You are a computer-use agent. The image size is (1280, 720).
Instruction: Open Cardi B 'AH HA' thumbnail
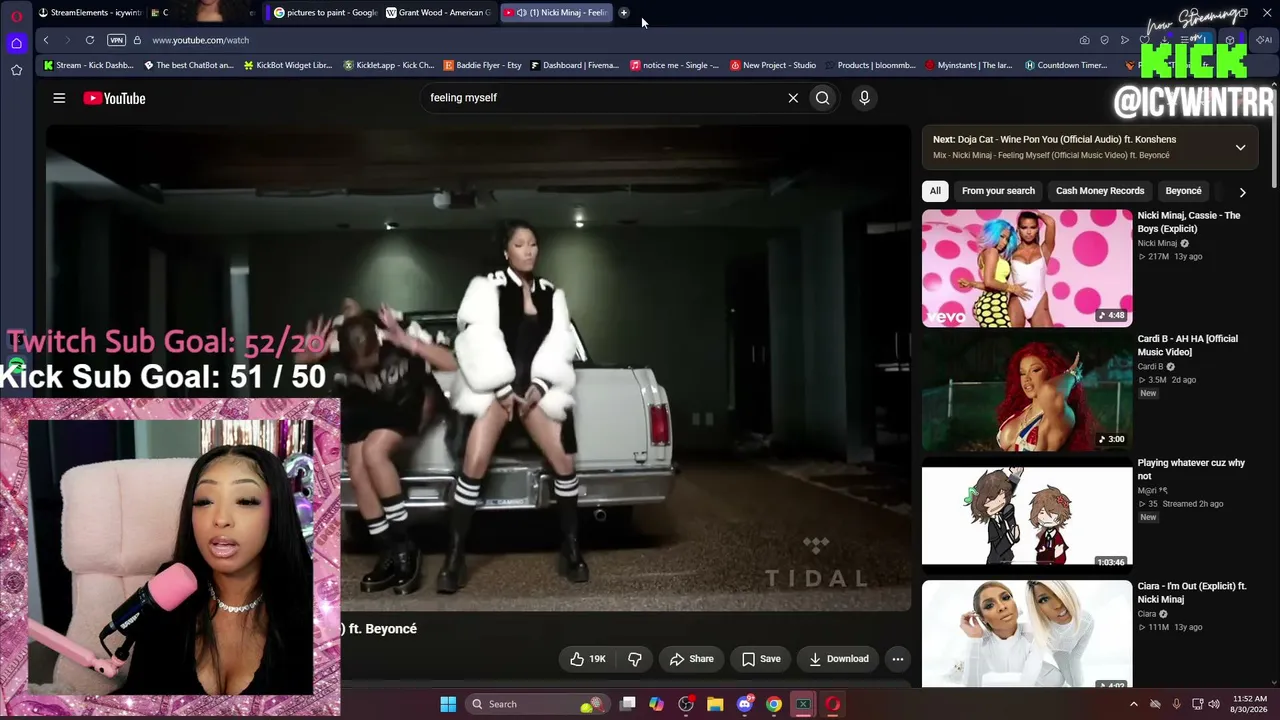[x=1027, y=391]
